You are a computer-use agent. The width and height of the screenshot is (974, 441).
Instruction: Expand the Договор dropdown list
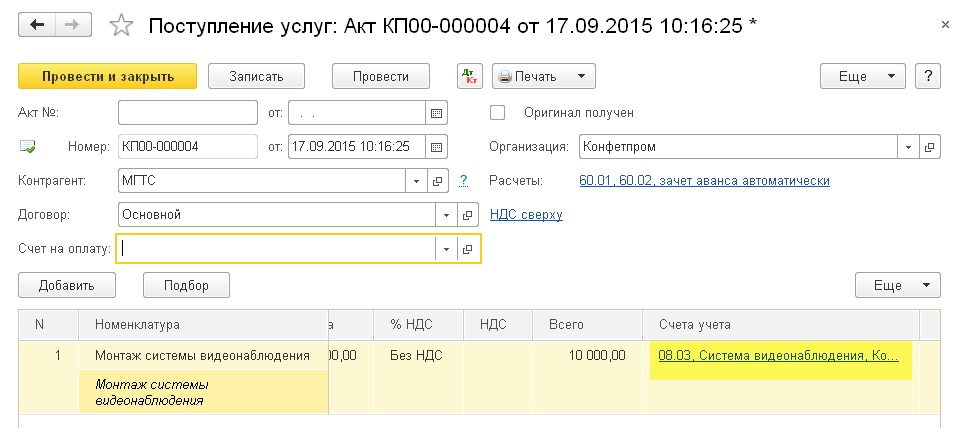coord(447,215)
